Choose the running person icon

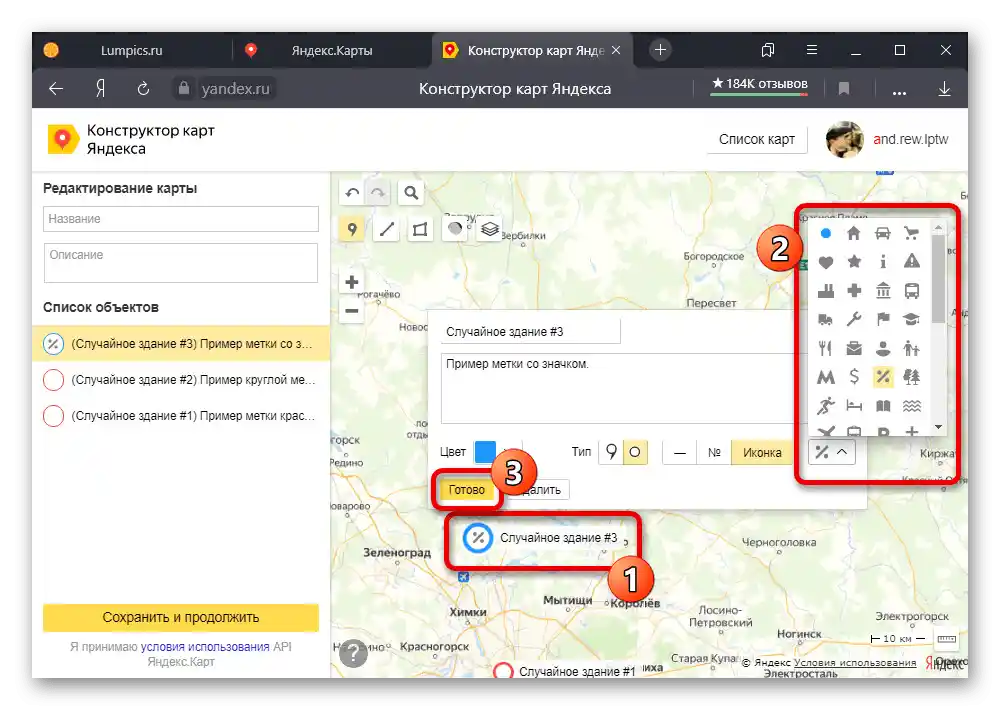pyautogui.click(x=825, y=406)
